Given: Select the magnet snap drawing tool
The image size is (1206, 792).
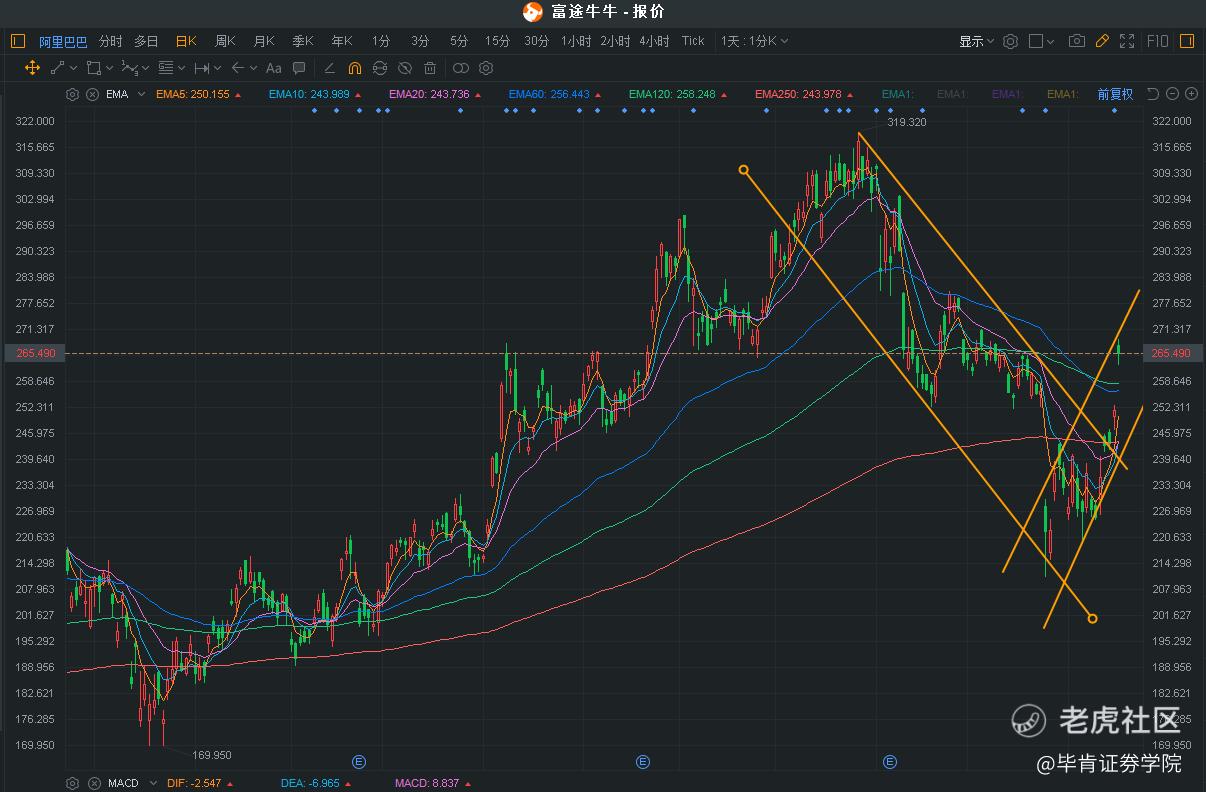Looking at the screenshot, I should point(354,68).
